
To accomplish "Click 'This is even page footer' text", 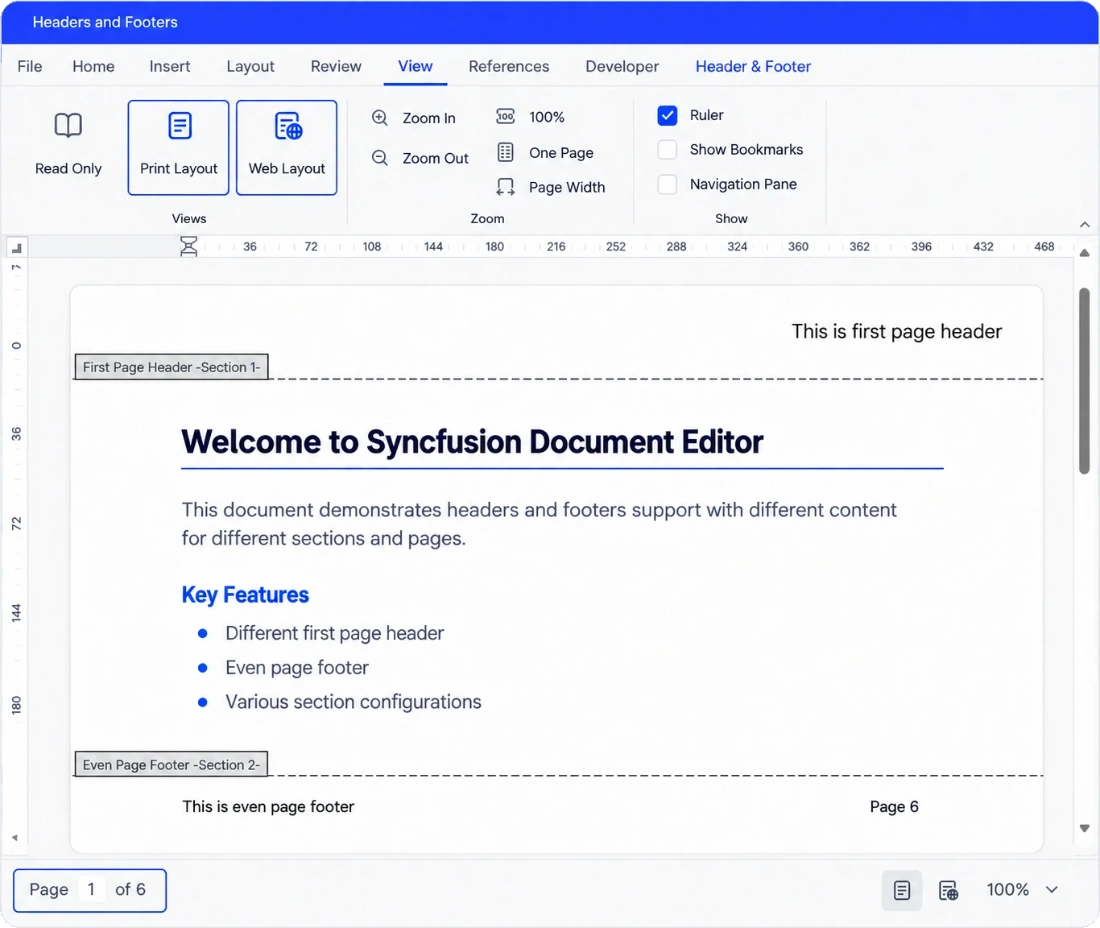I will pyautogui.click(x=268, y=807).
